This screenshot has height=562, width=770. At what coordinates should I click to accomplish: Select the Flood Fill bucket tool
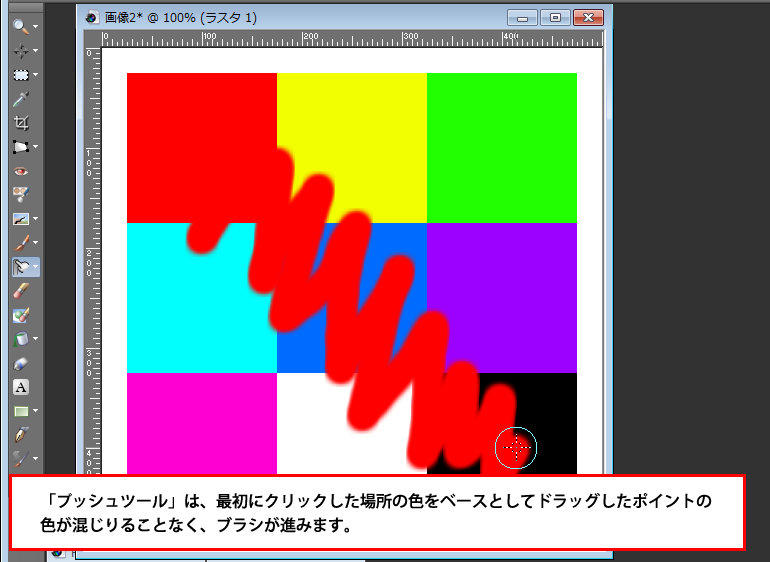pyautogui.click(x=21, y=339)
